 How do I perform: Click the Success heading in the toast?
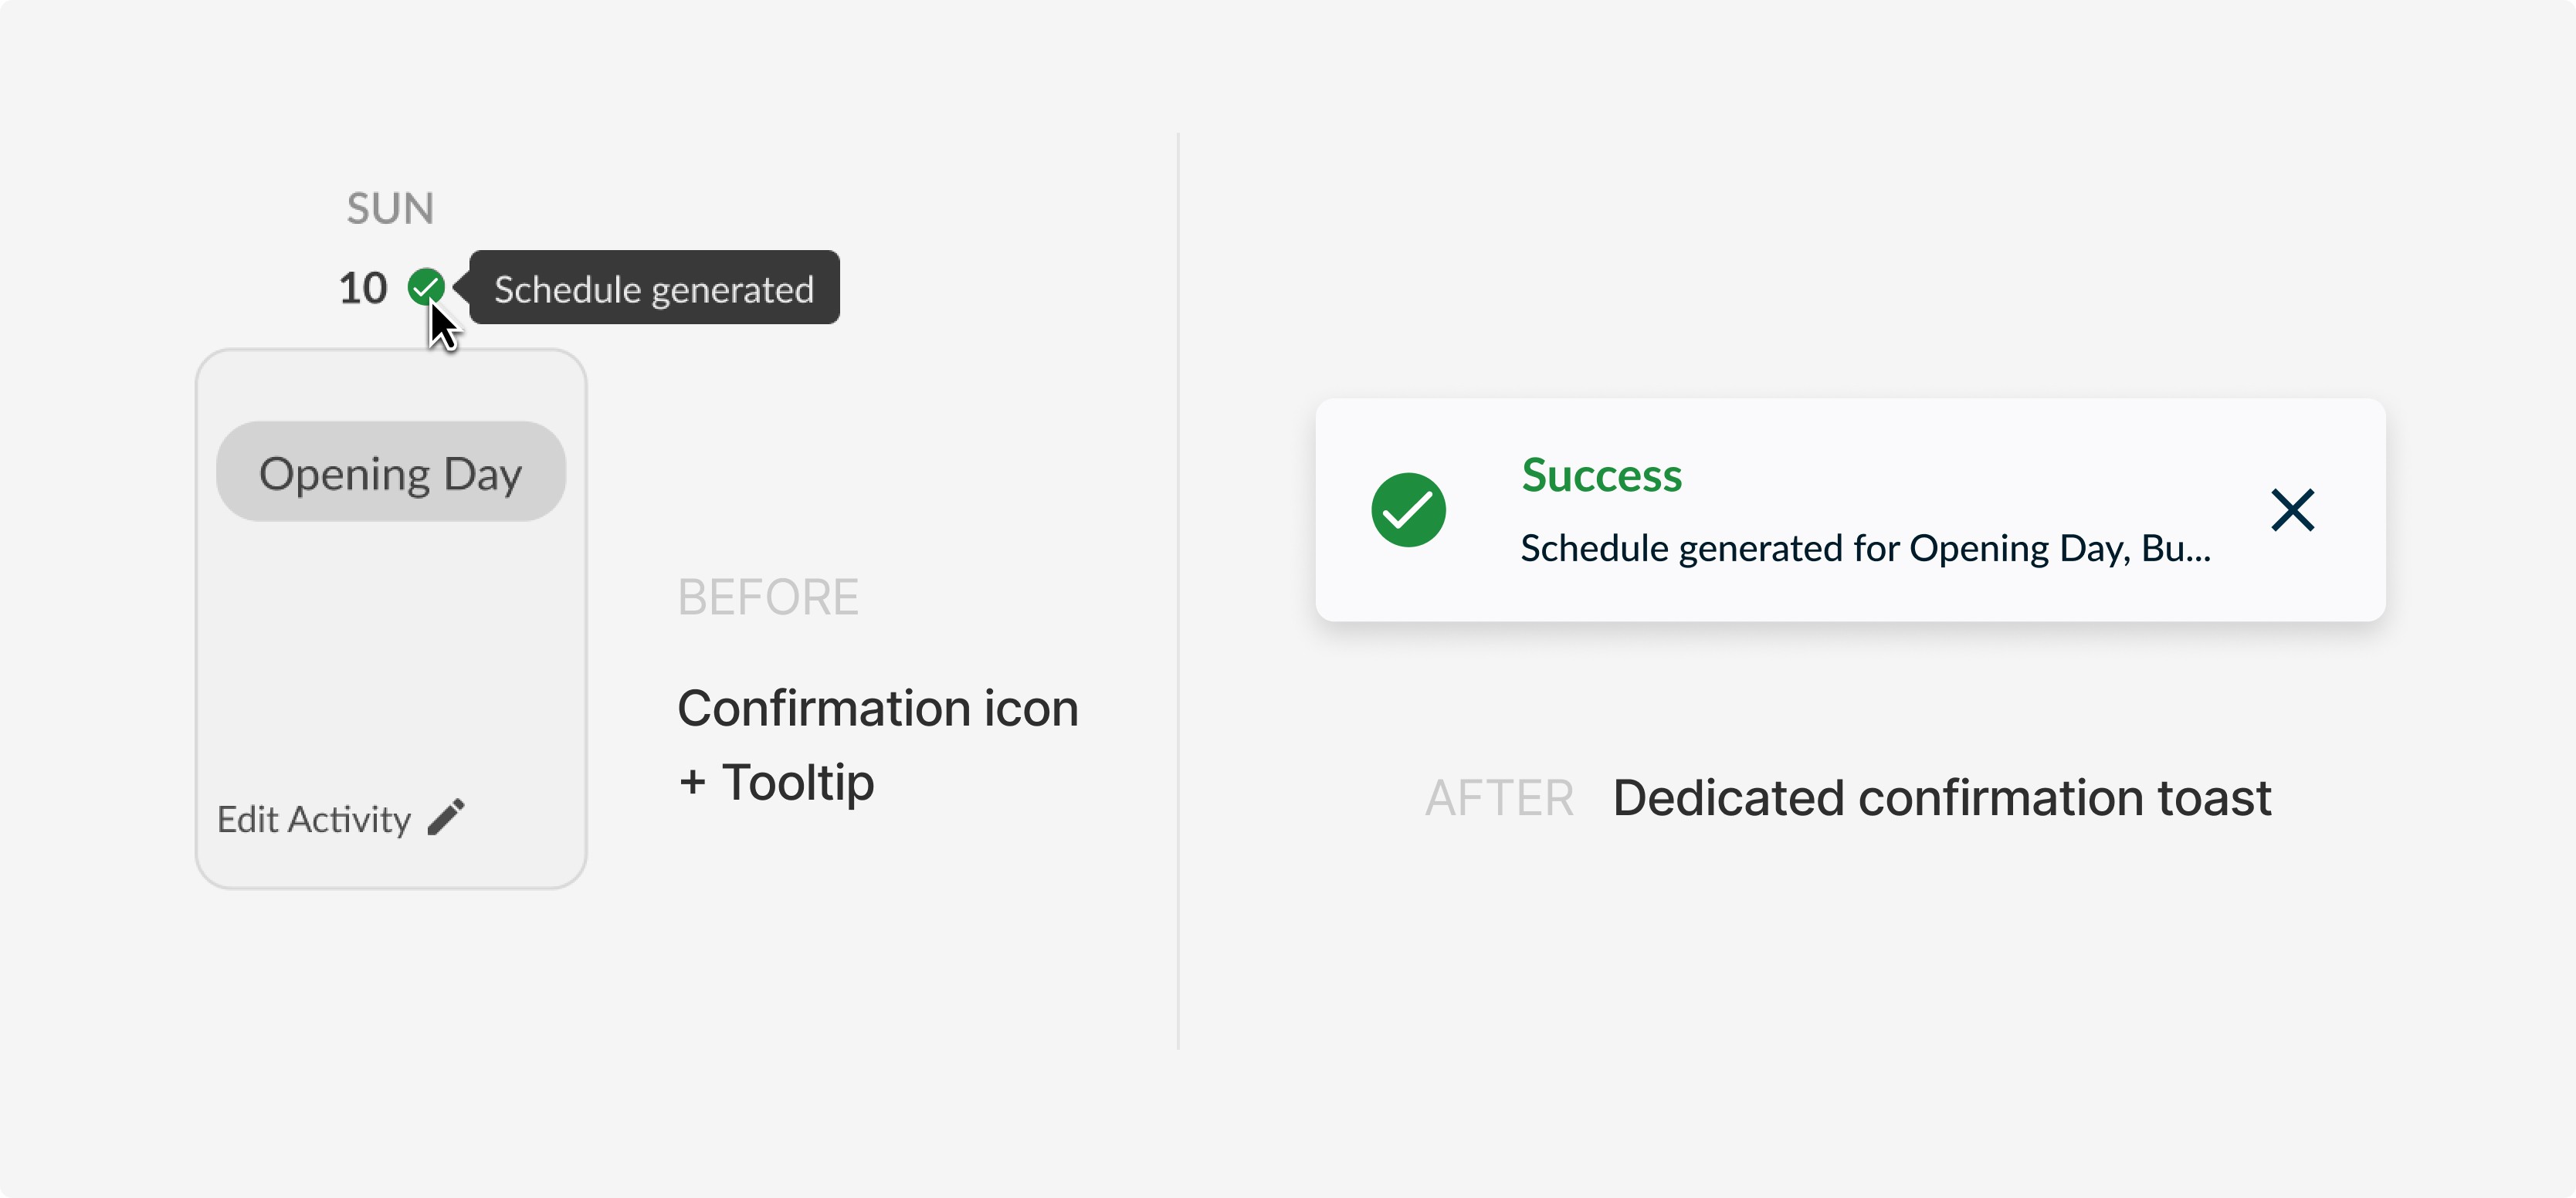point(1601,475)
